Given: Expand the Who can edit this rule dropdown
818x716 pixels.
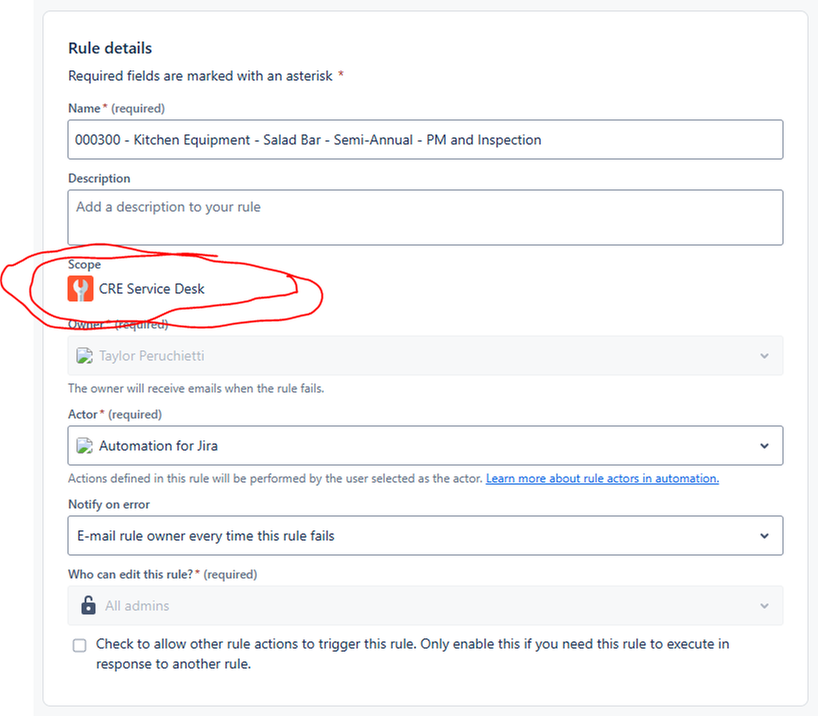Looking at the screenshot, I should click(425, 605).
